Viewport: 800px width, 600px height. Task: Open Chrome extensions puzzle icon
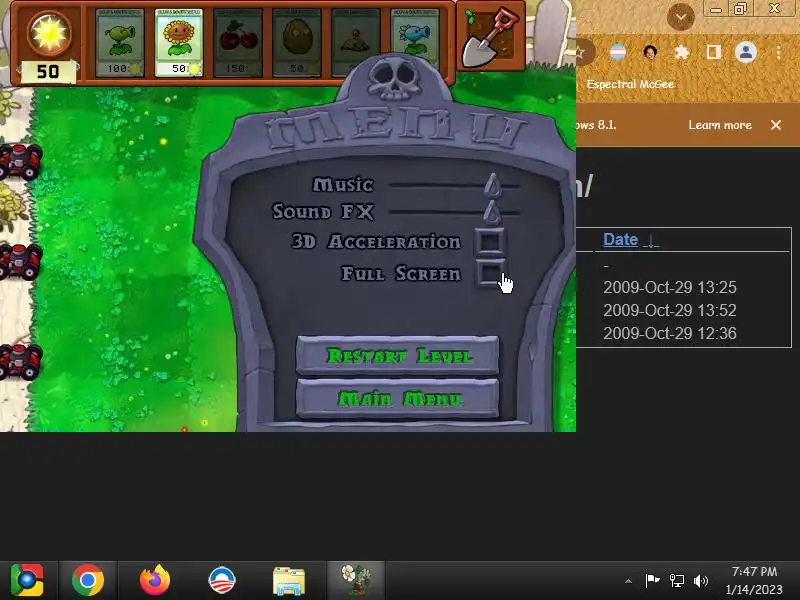pyautogui.click(x=682, y=52)
